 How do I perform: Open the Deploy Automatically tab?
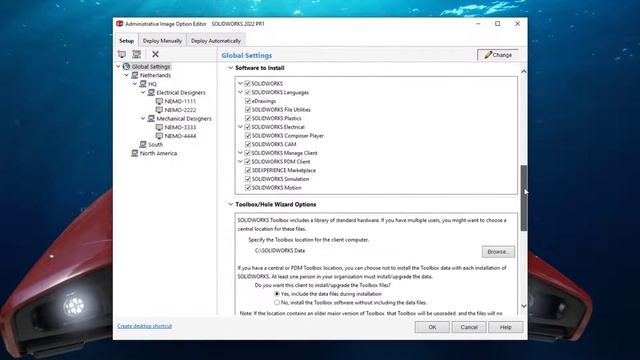pos(216,41)
